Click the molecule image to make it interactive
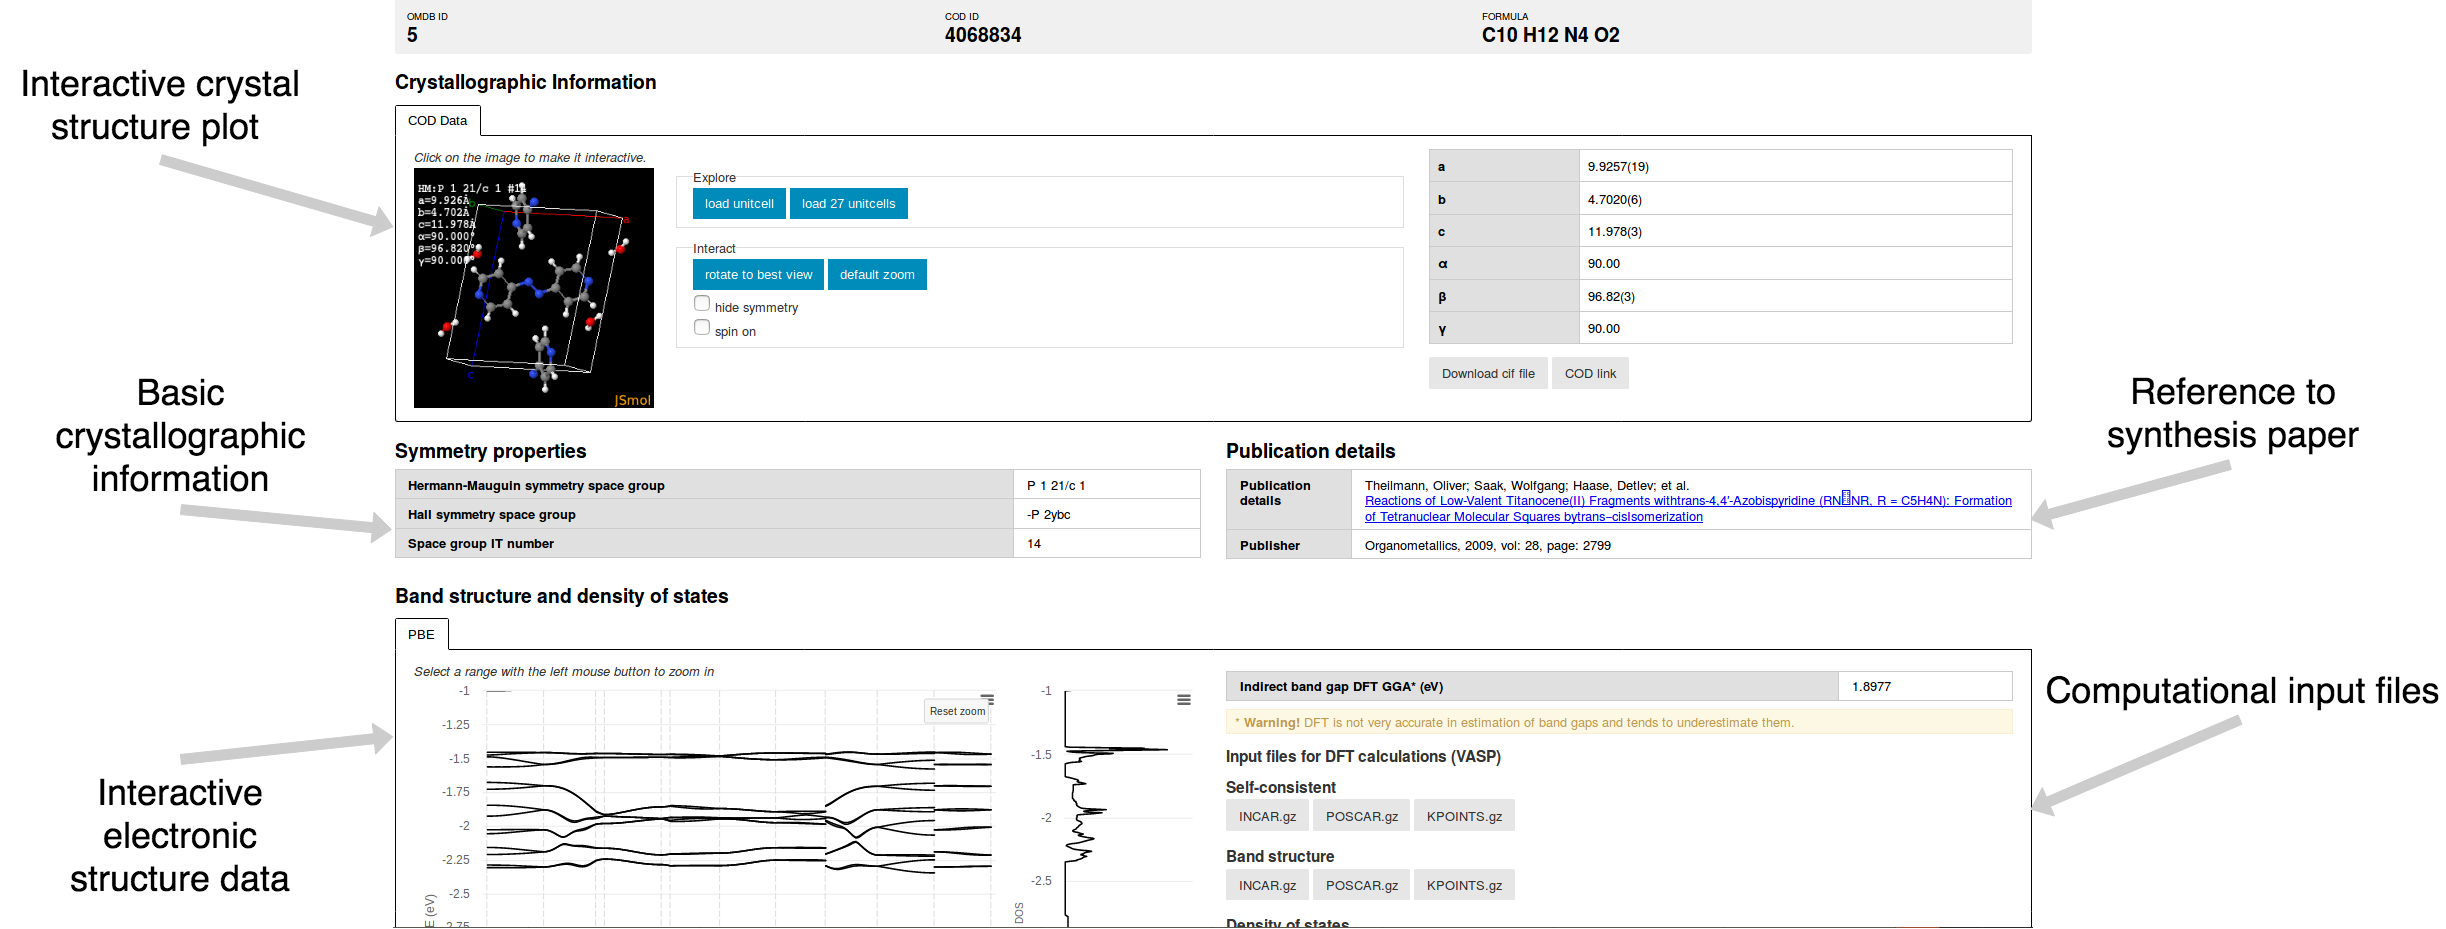Screen dimensions: 2446x929 click(x=533, y=288)
